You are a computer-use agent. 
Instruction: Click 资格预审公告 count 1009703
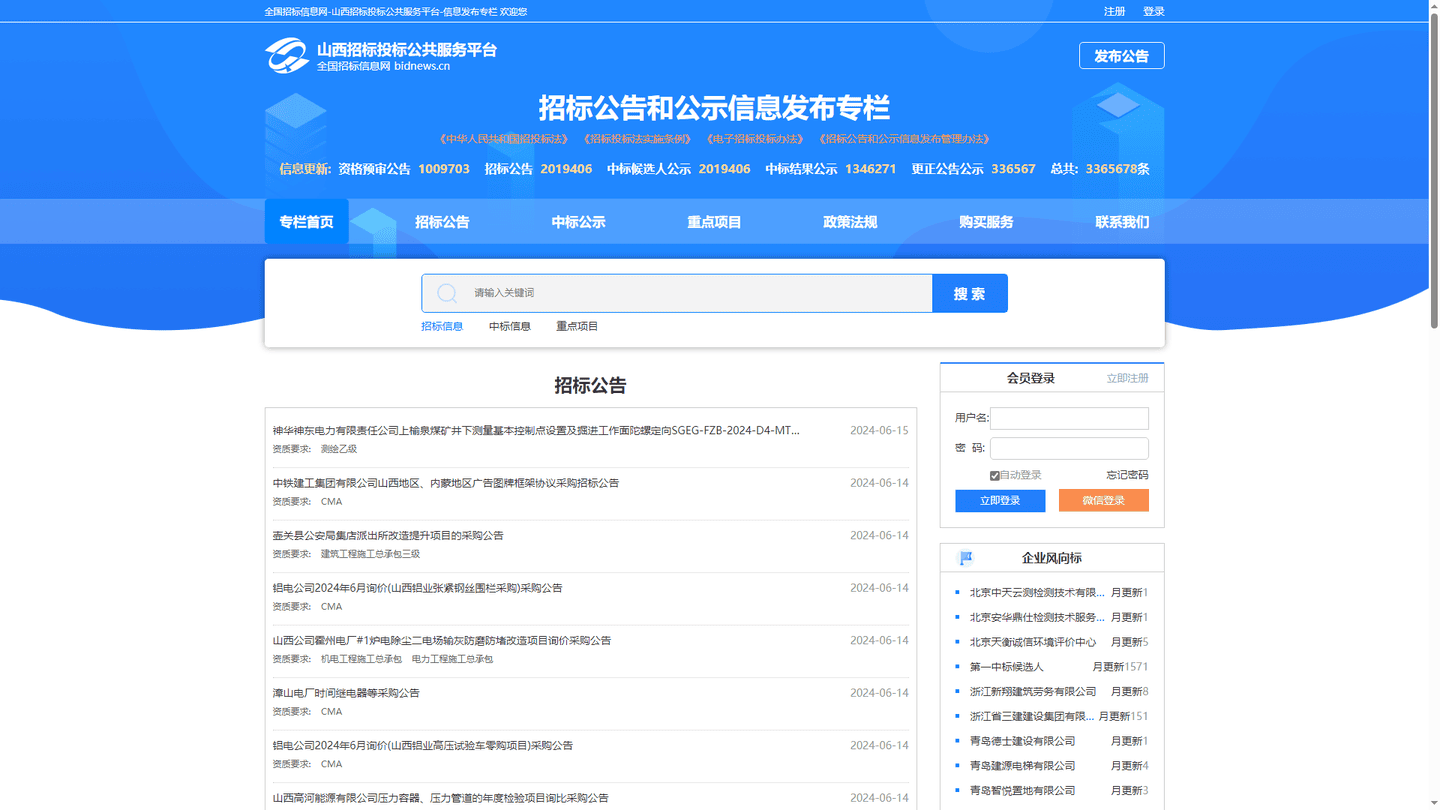pos(444,169)
